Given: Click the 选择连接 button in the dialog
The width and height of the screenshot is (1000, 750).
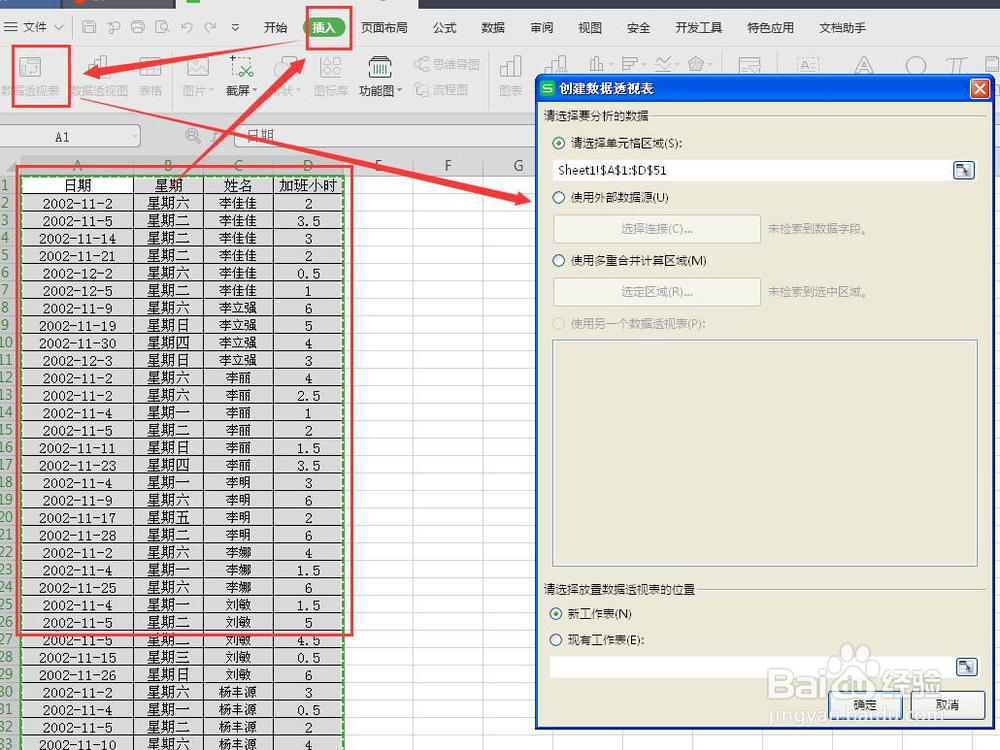Looking at the screenshot, I should coord(656,228).
